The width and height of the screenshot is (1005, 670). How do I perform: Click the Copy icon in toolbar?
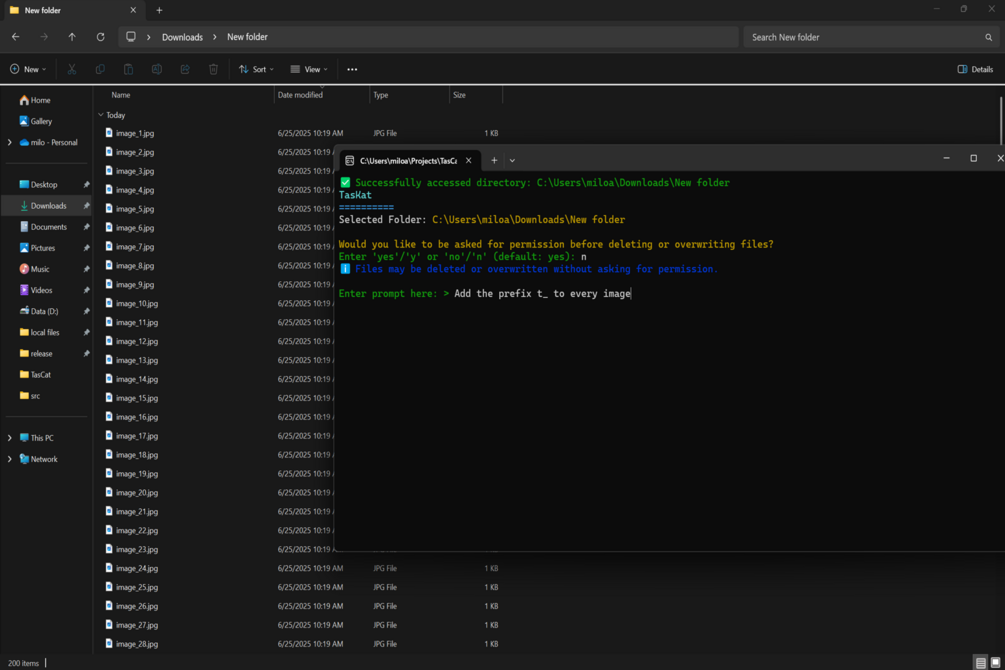point(100,69)
